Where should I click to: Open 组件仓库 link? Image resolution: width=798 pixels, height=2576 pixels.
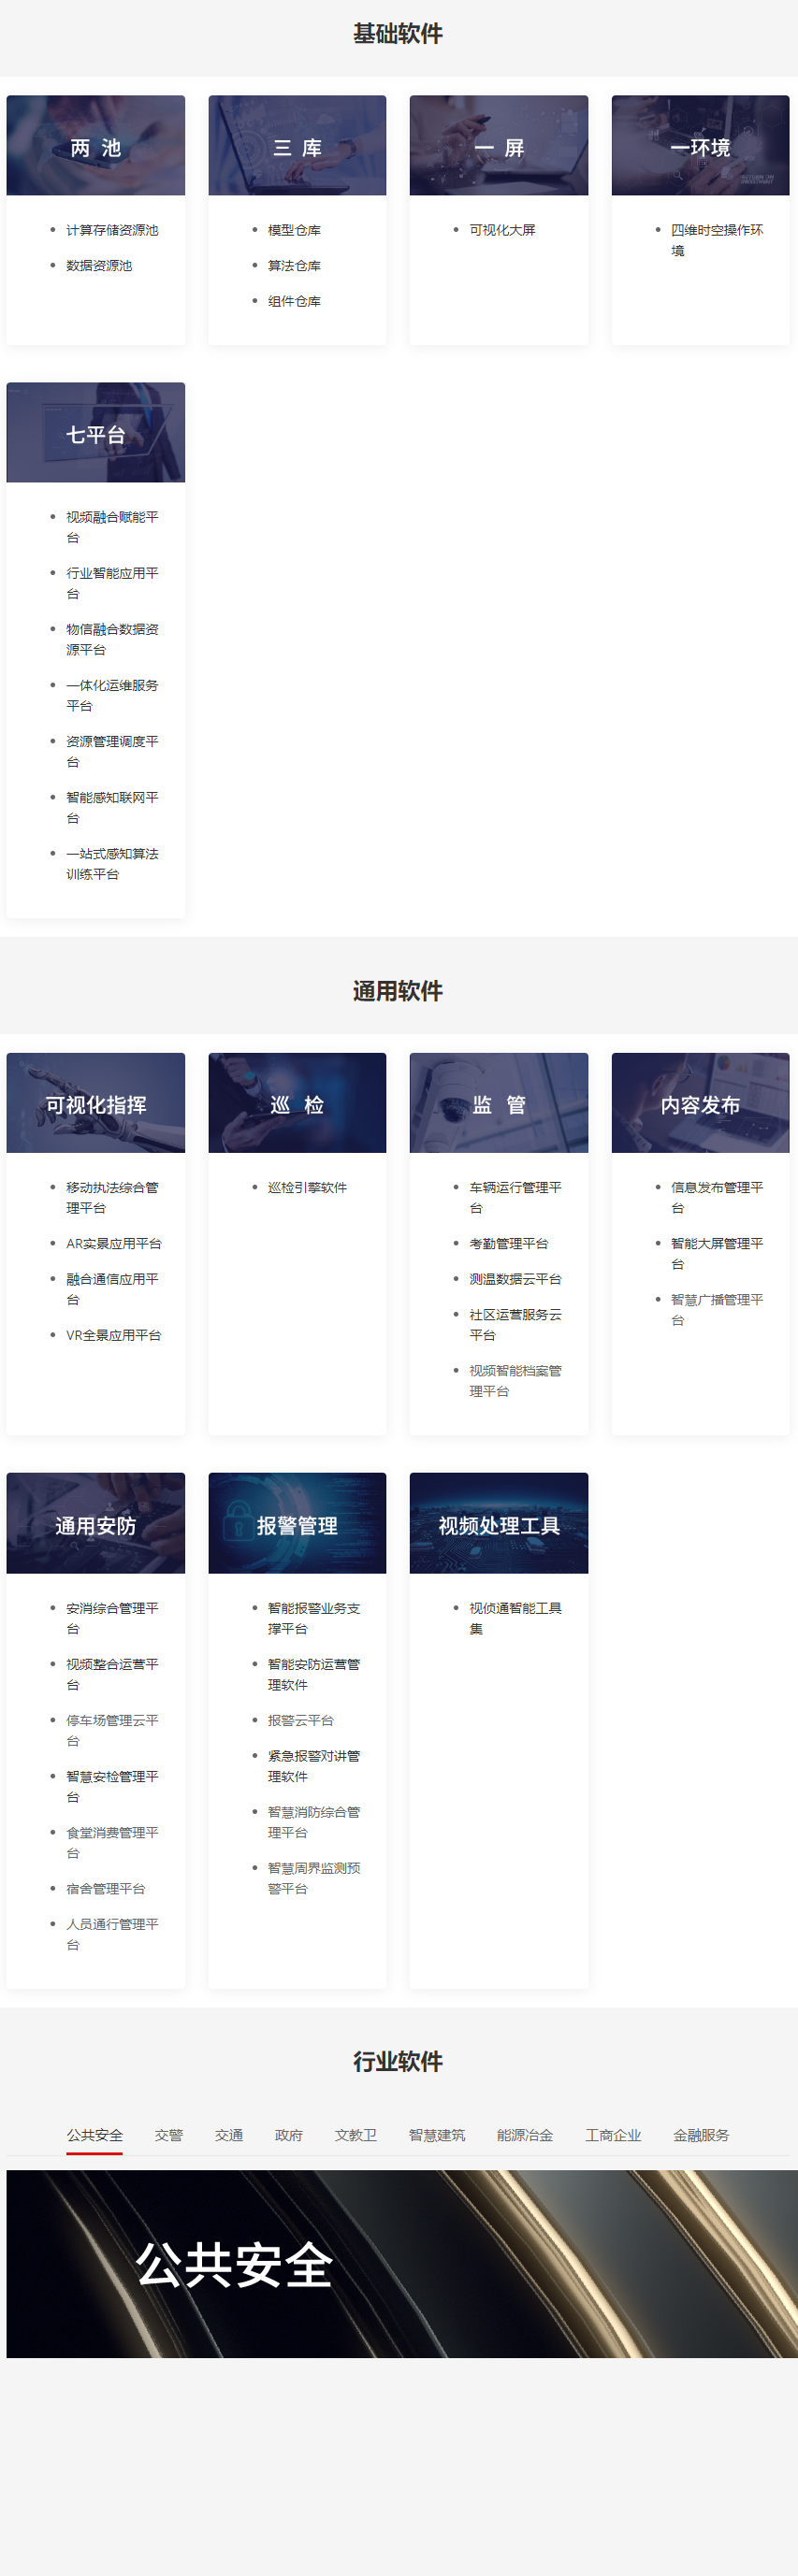point(294,301)
